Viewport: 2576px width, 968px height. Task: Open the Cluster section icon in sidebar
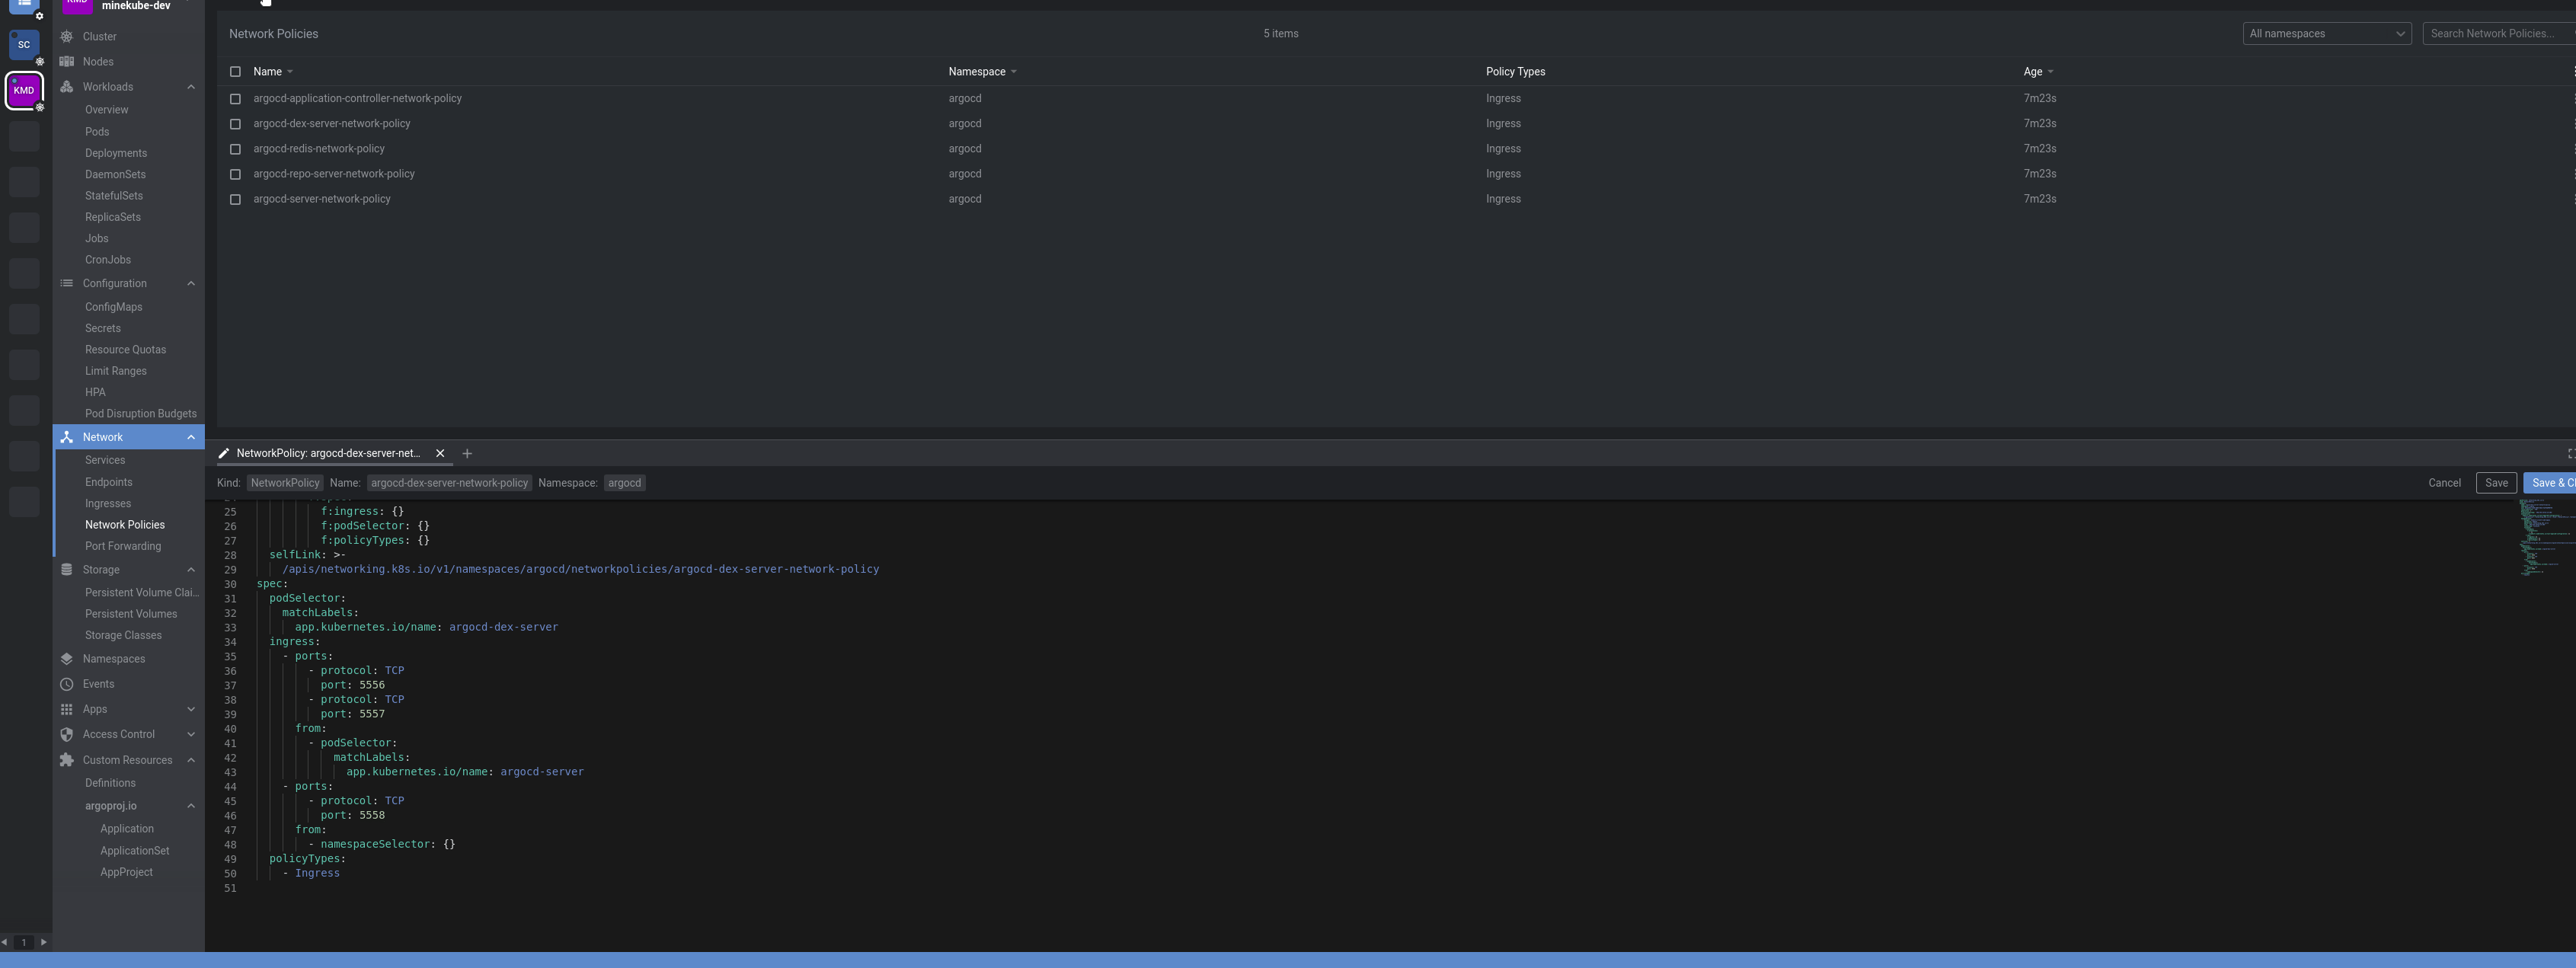click(x=66, y=36)
